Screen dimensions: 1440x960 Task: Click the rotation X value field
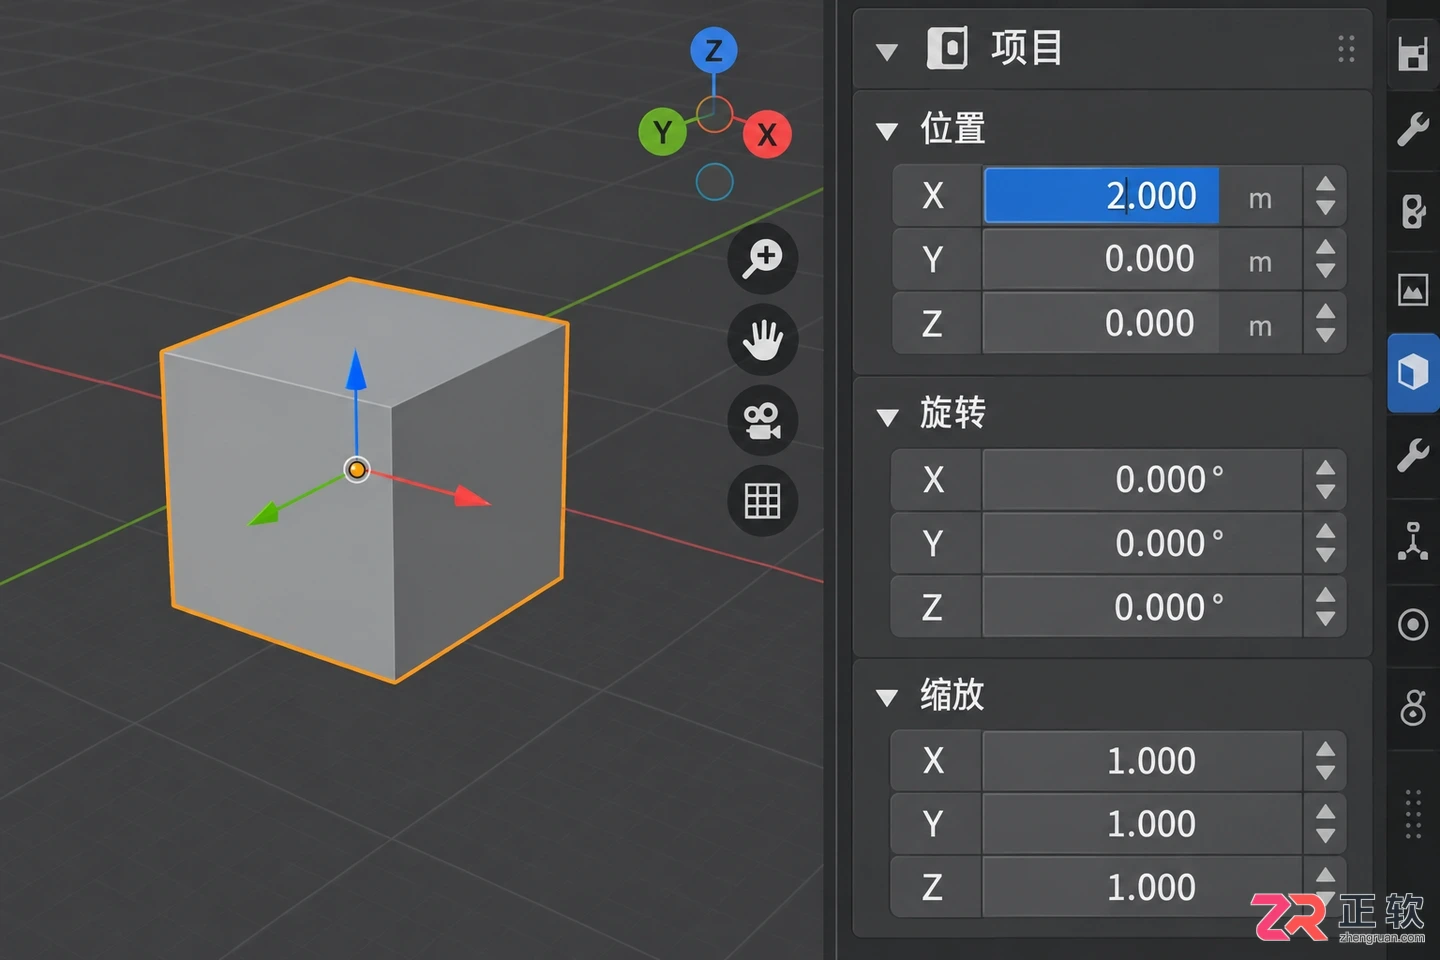tap(1142, 480)
